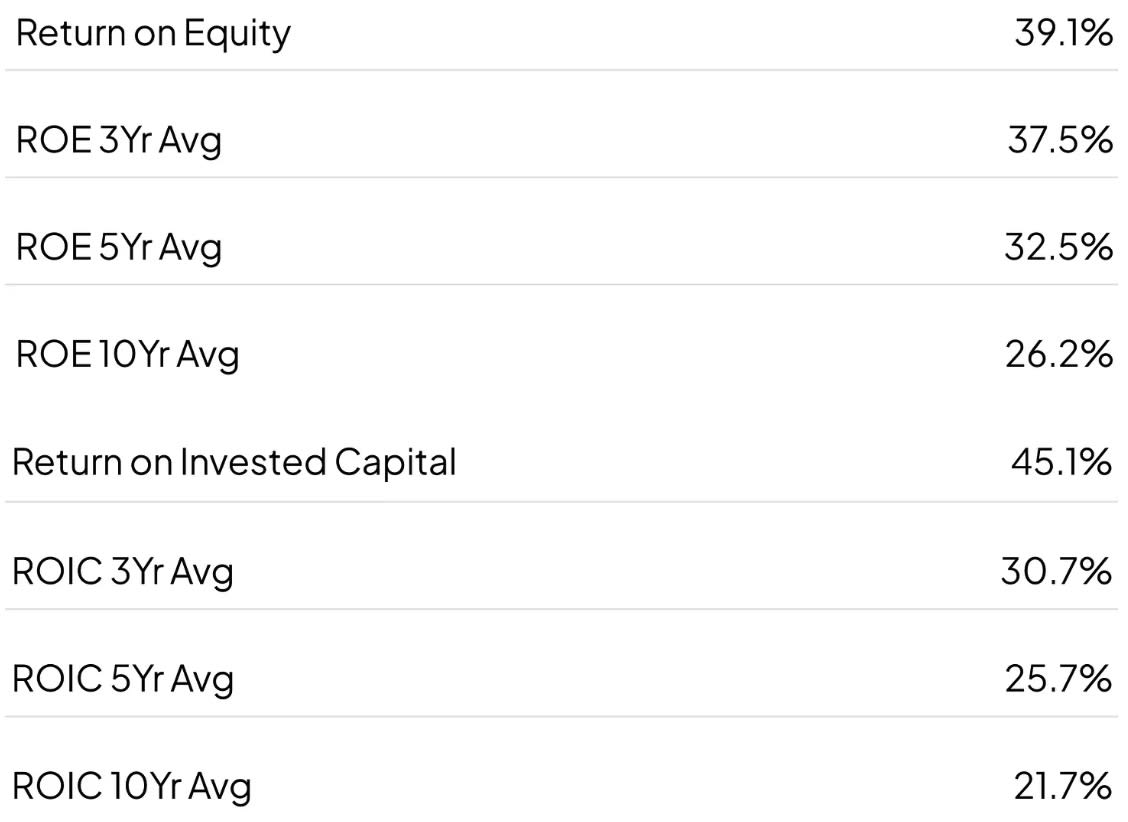This screenshot has width=1128, height=822.
Task: Click the 37.5% value
Action: [1060, 140]
